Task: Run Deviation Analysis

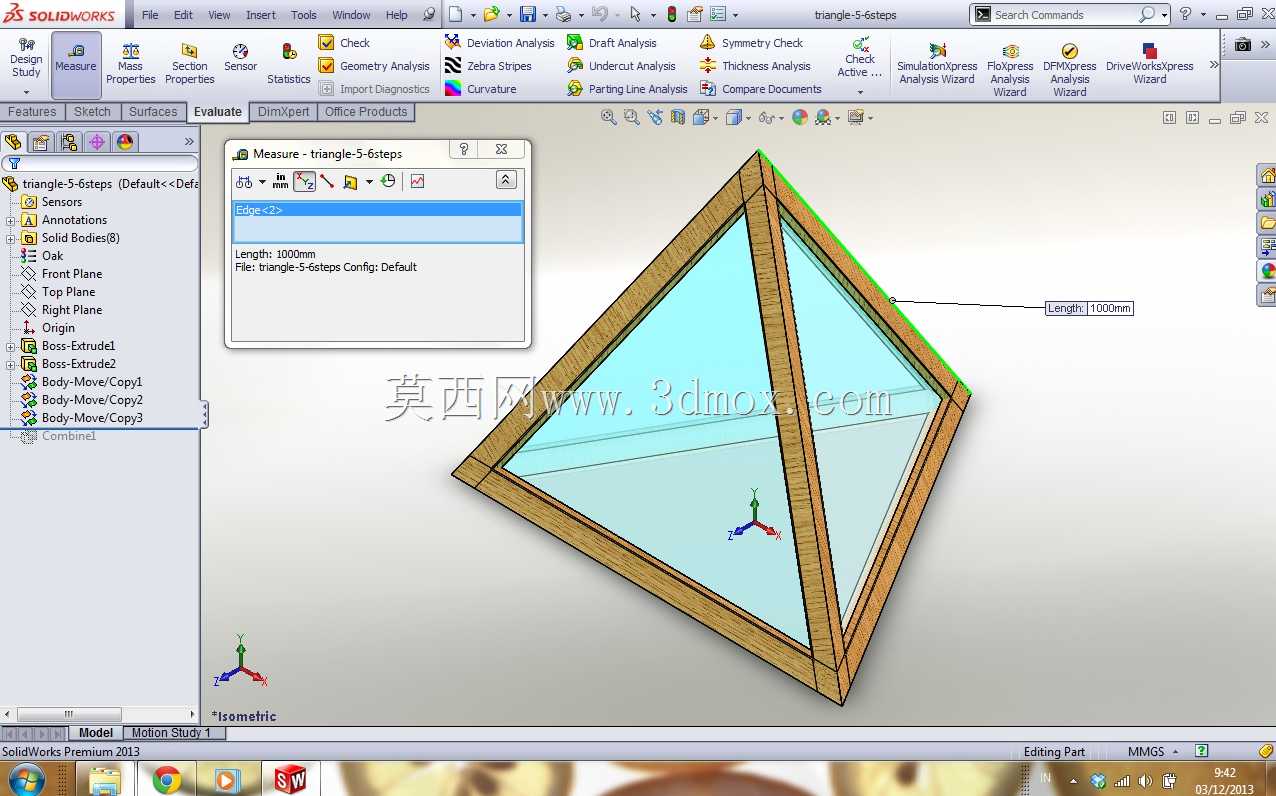Action: (499, 43)
